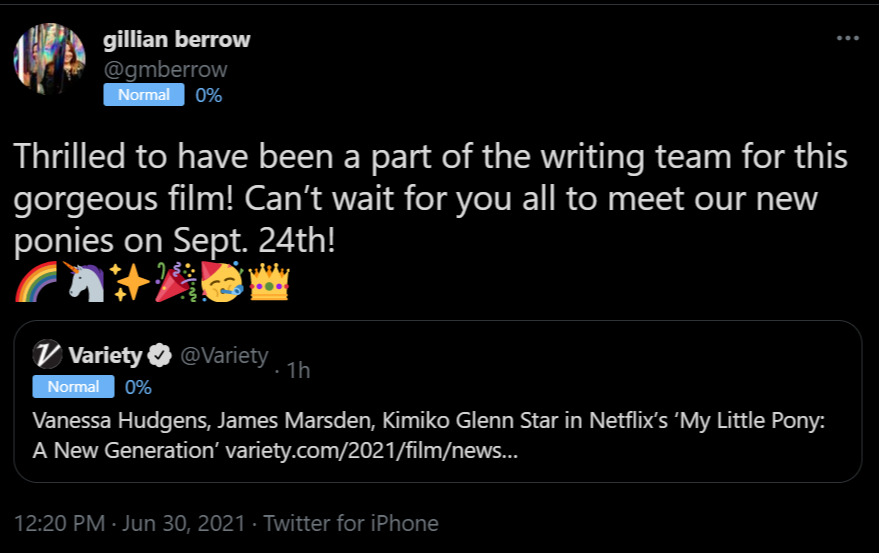Click the sparkles emoji in the tweet

130,284
